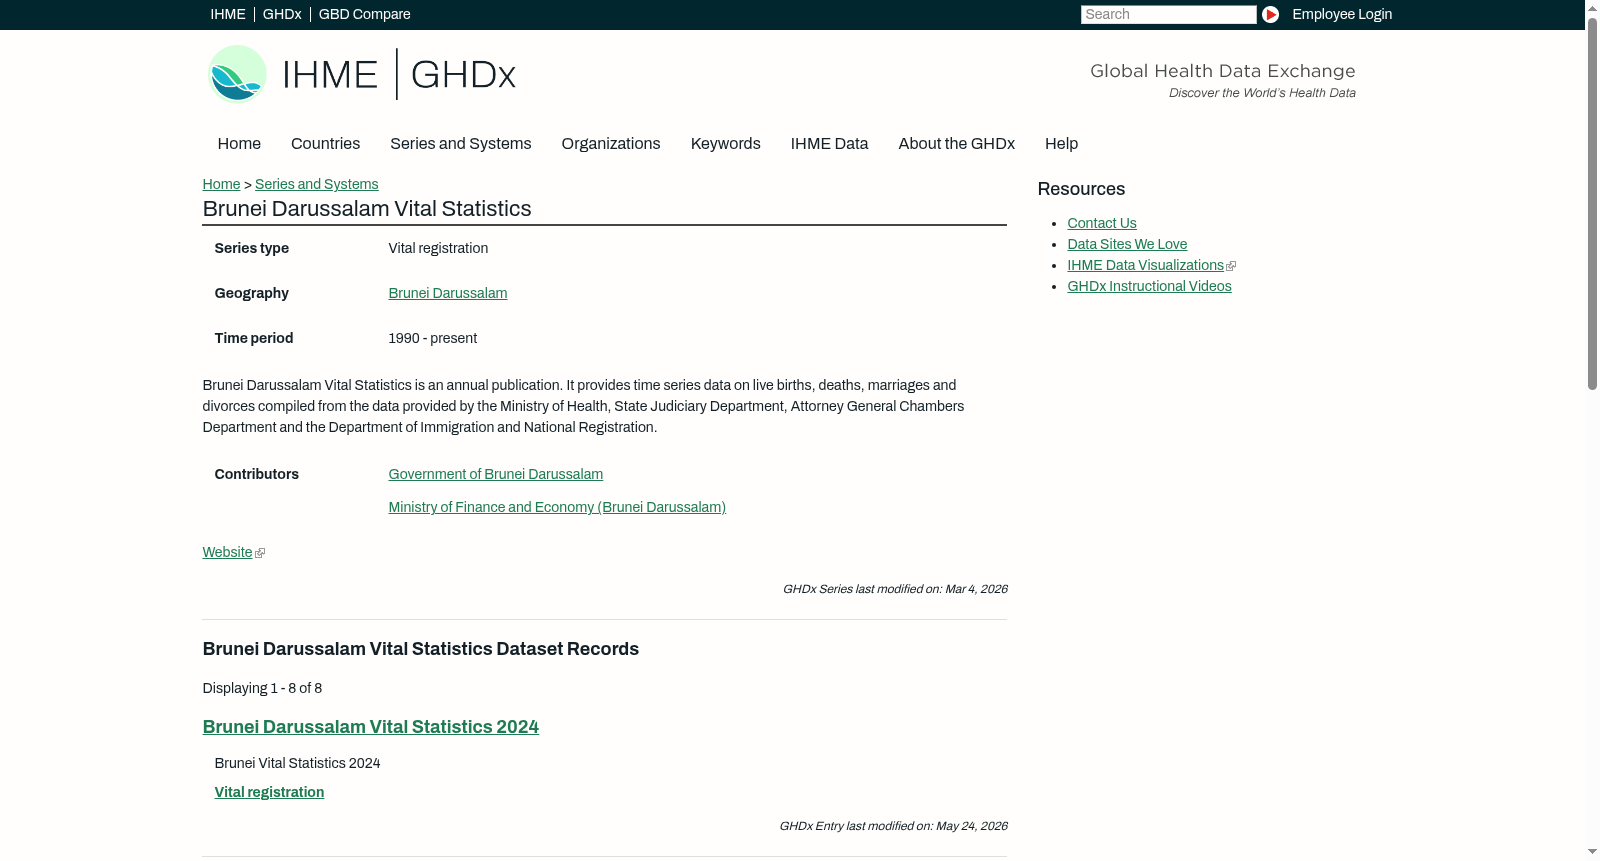Image resolution: width=1600 pixels, height=861 pixels.
Task: Open Series and Systems menu
Action: [460, 144]
